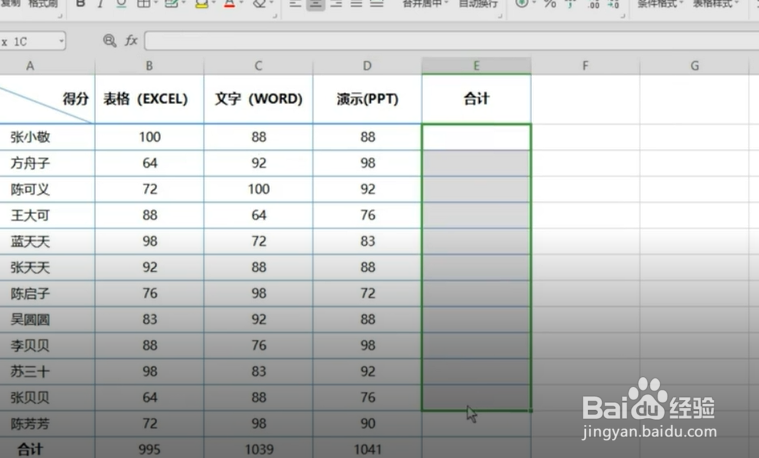Align cell text to the right
The width and height of the screenshot is (759, 458).
click(336, 4)
